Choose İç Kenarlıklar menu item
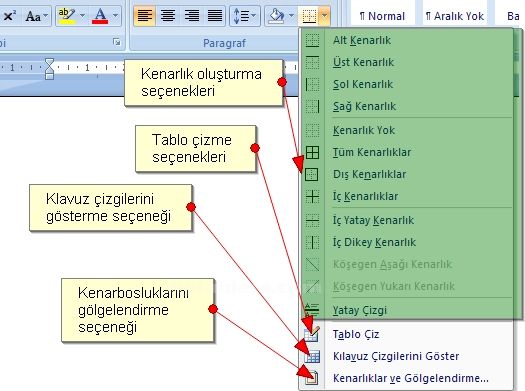 pyautogui.click(x=407, y=196)
